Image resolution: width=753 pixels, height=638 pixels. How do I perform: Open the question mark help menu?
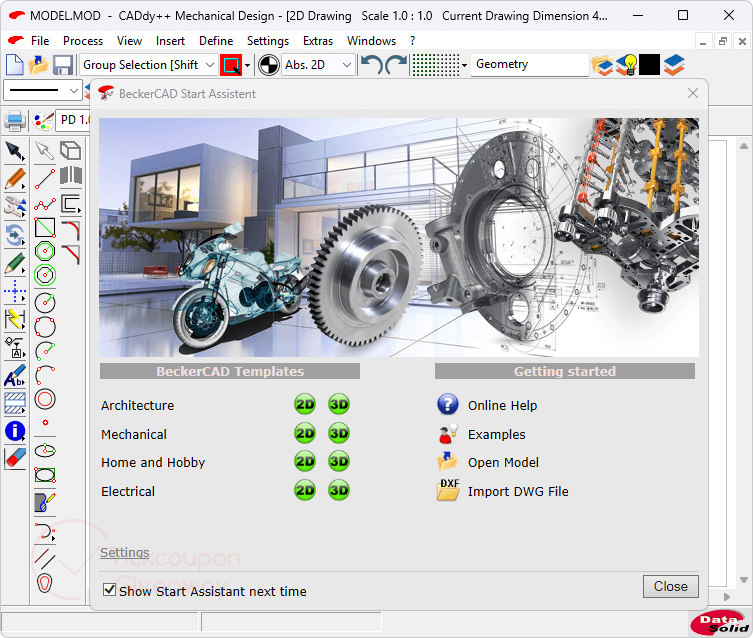[412, 41]
